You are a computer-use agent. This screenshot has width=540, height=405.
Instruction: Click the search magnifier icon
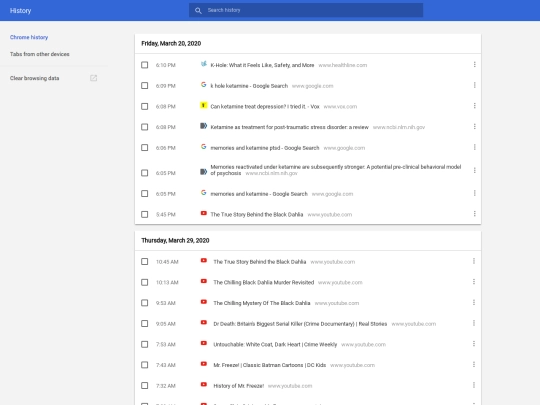tap(198, 10)
